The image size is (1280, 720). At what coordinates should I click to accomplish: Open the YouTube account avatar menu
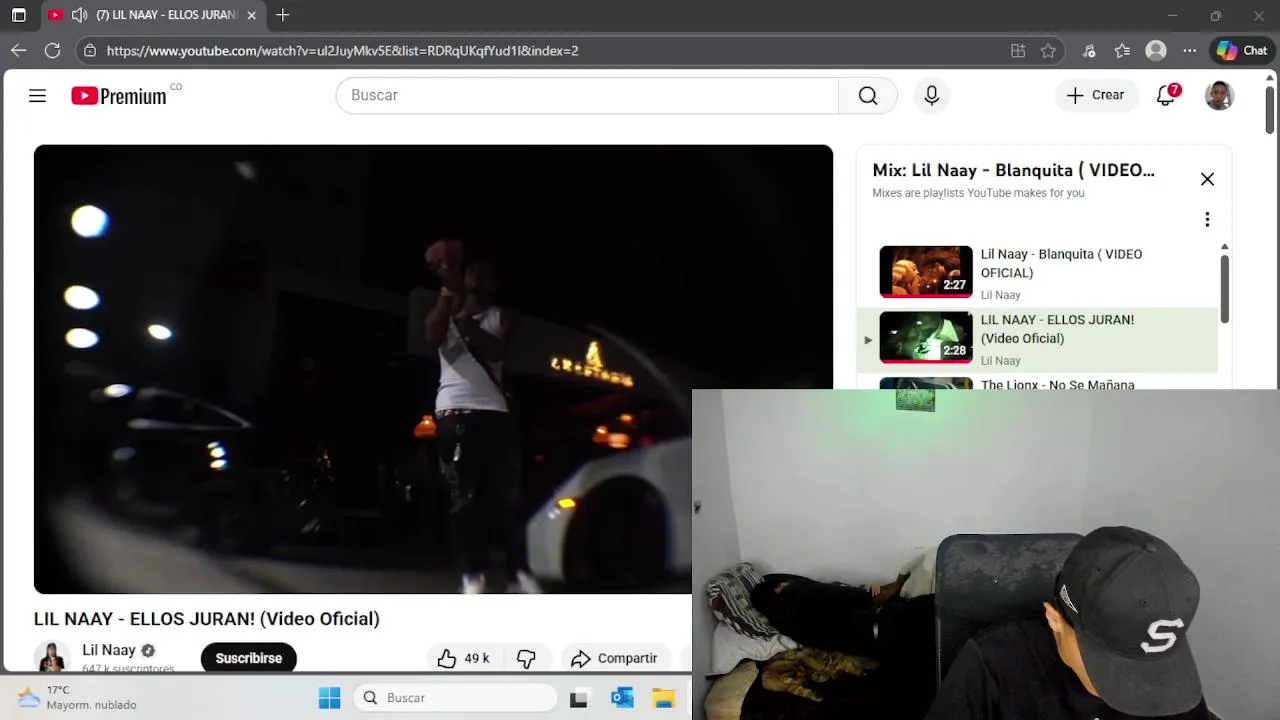pos(1219,95)
